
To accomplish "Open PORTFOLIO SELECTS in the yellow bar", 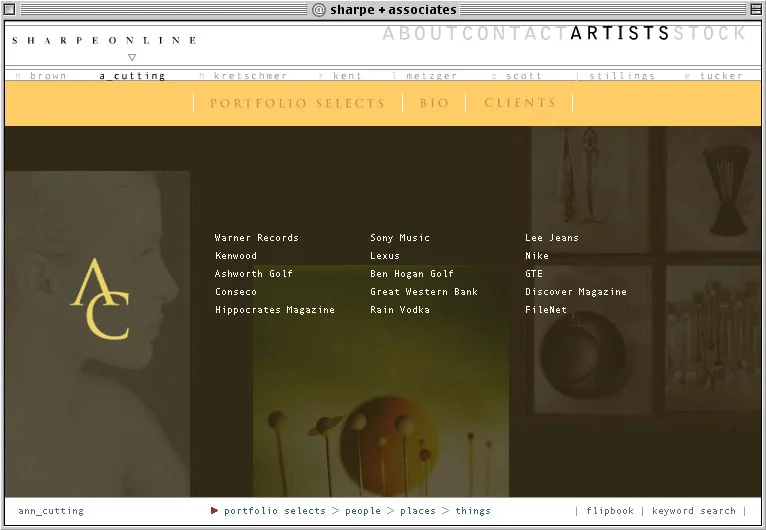I will tap(298, 104).
